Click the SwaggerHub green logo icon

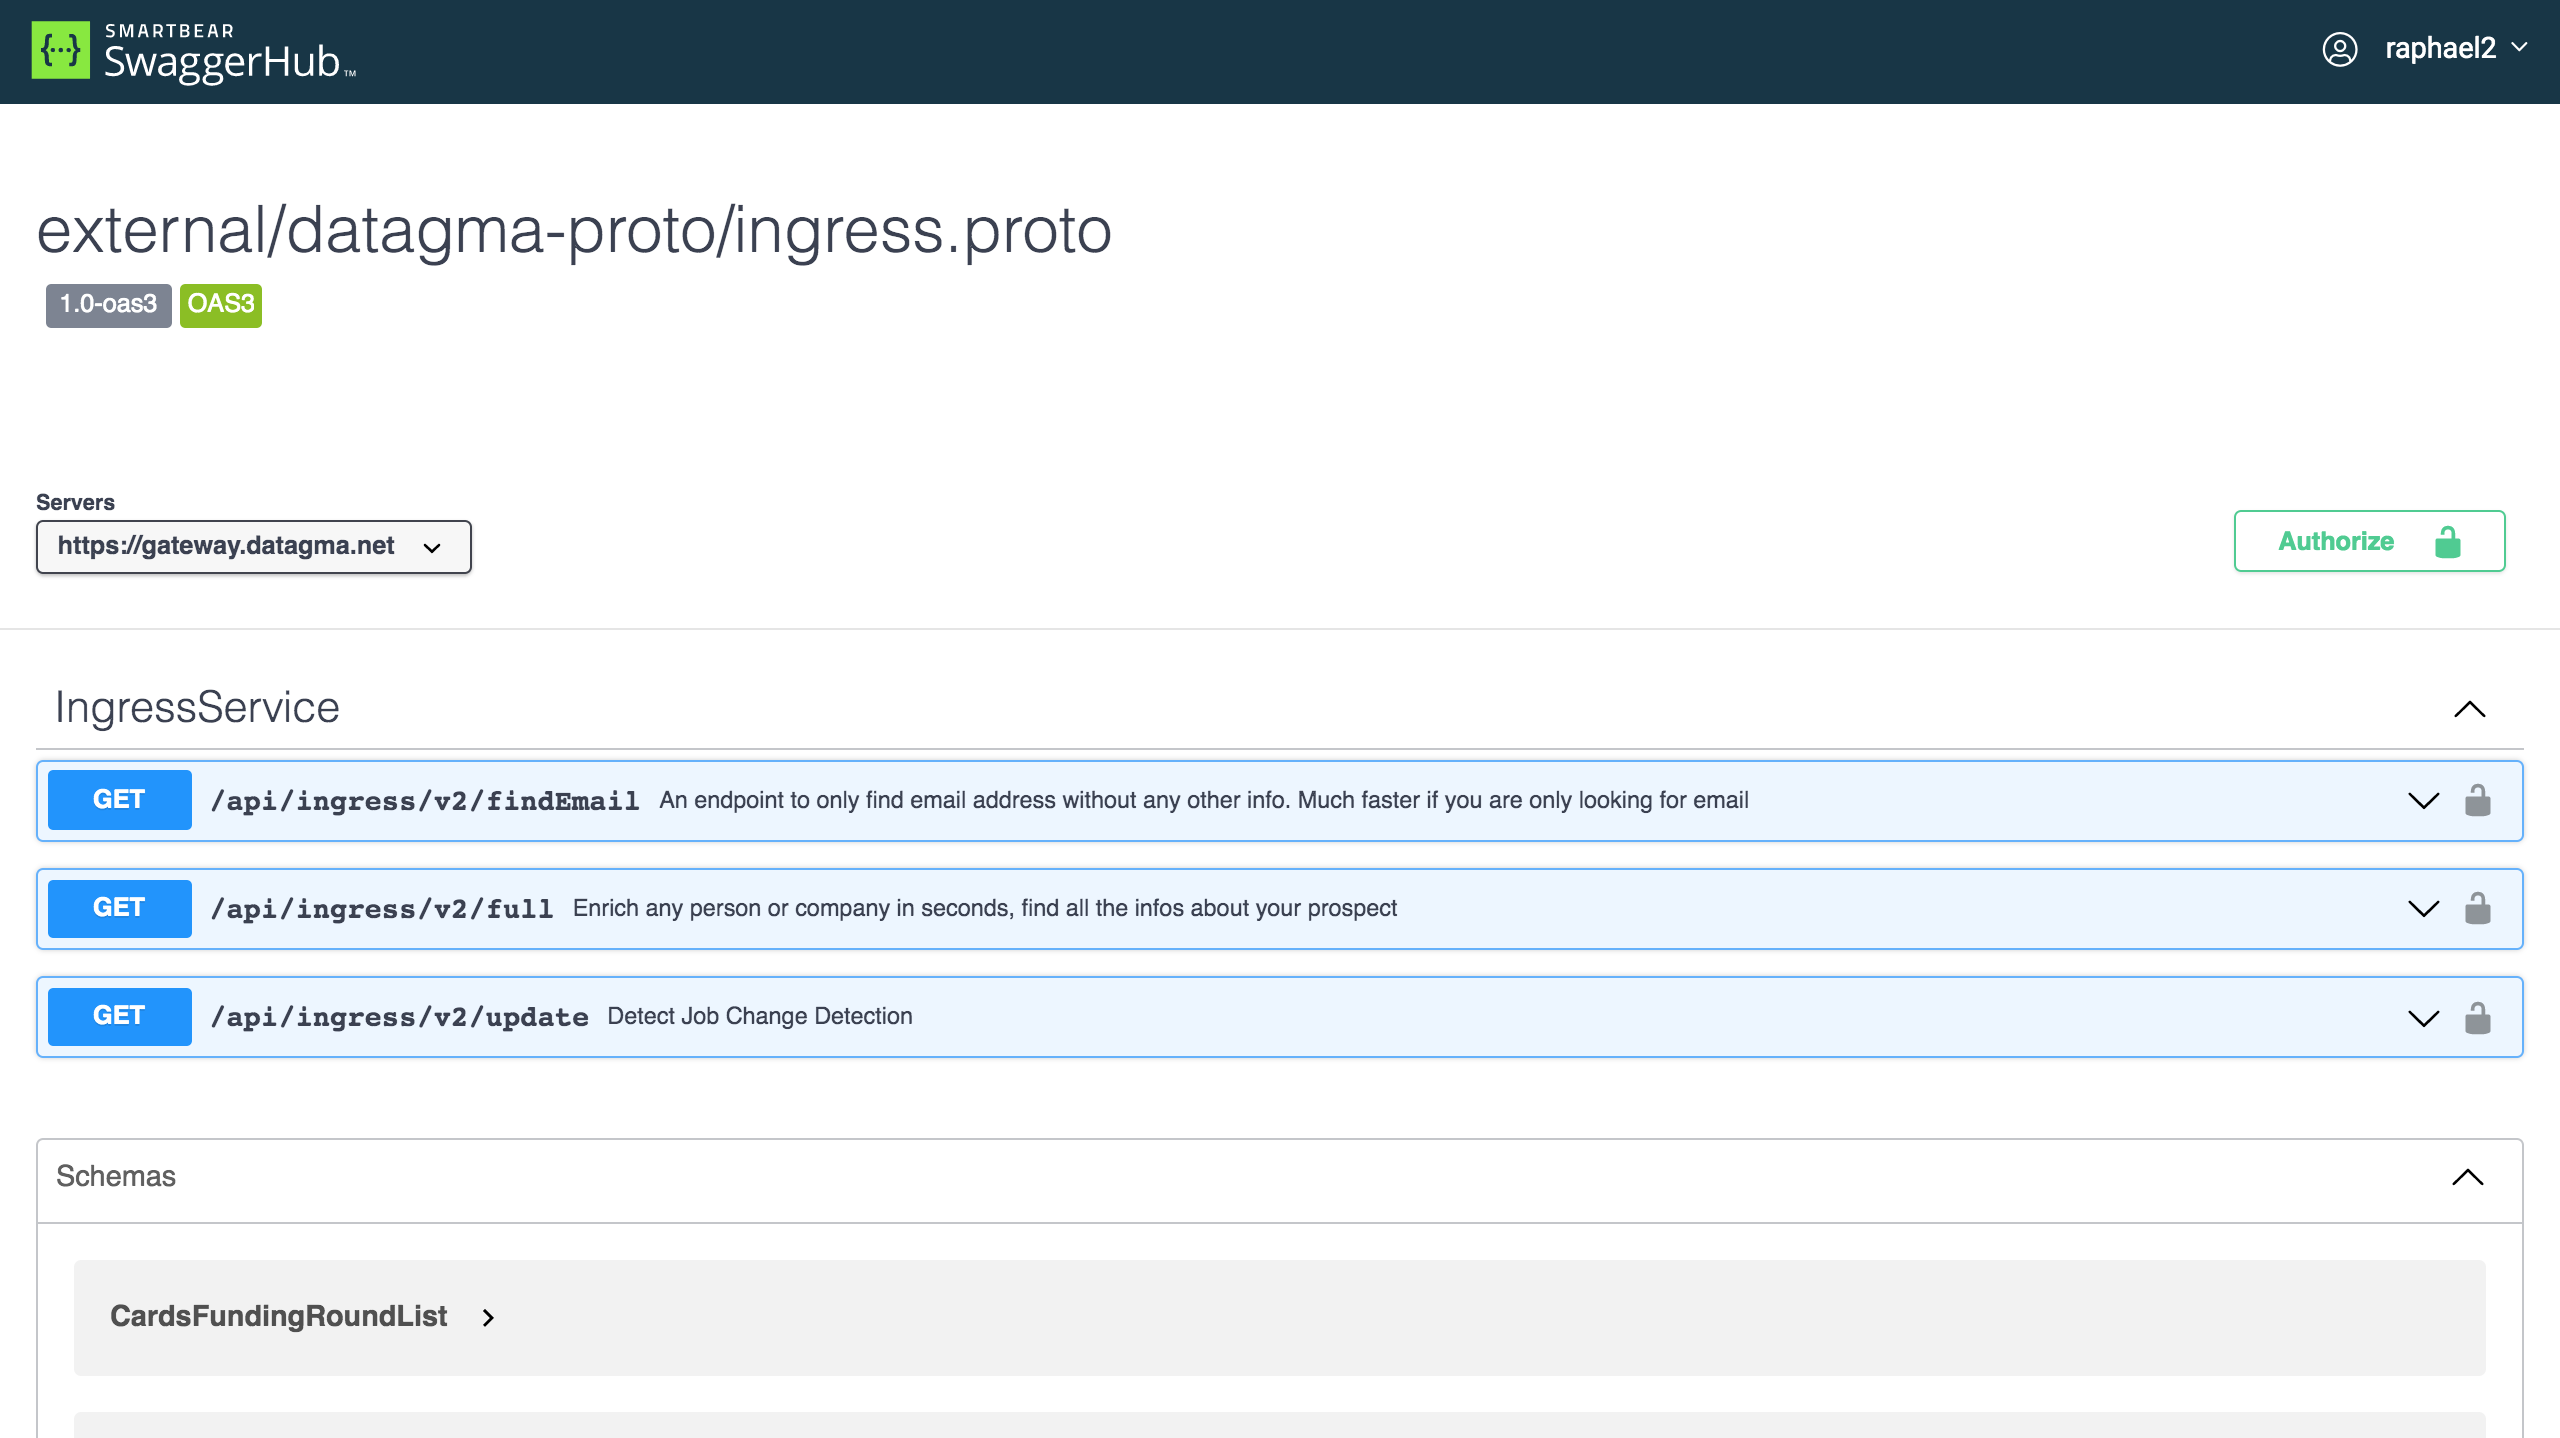60,50
